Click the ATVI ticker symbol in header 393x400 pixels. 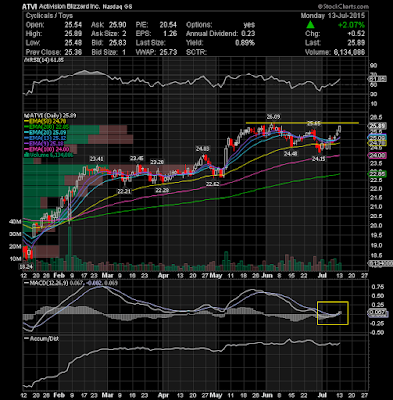(30, 6)
